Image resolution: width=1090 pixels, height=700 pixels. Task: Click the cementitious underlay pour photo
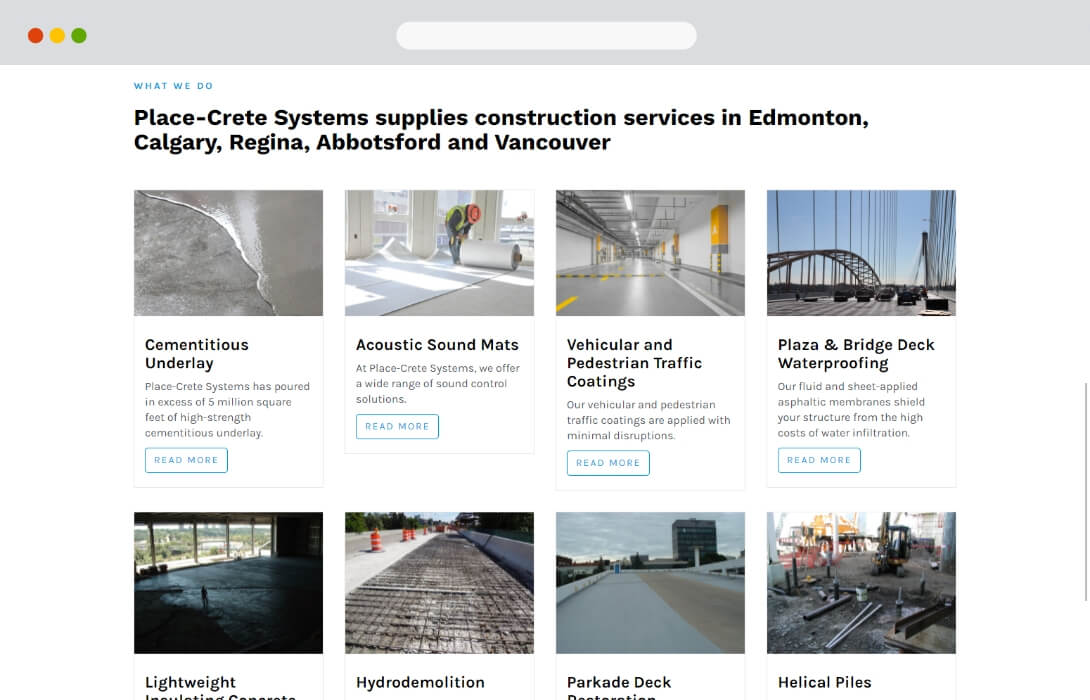point(228,253)
